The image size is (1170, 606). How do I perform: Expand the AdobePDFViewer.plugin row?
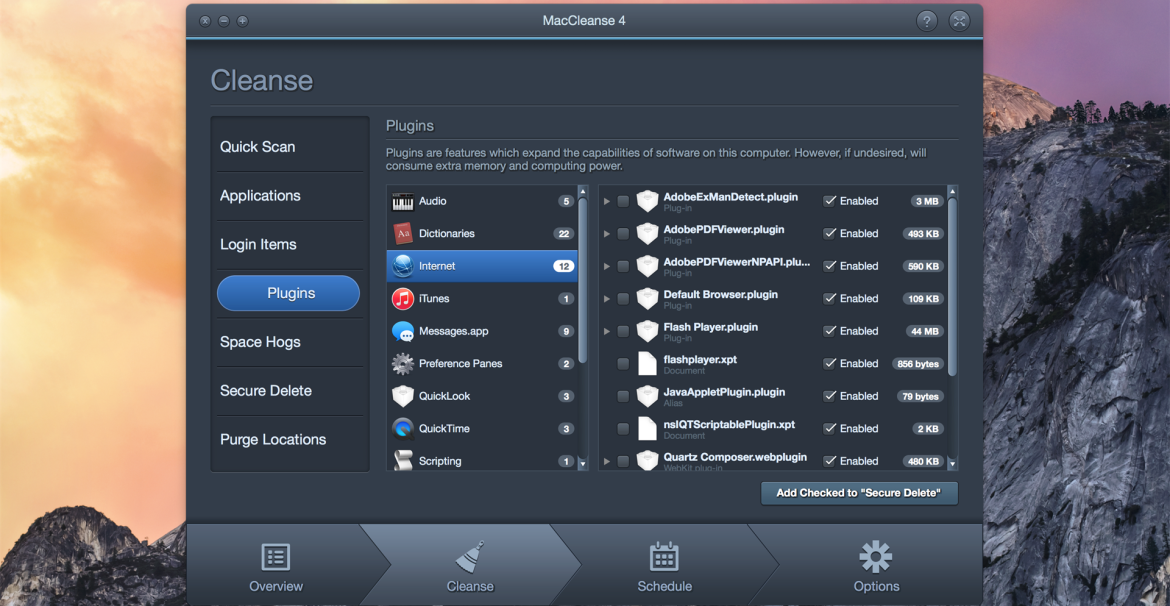pos(607,234)
